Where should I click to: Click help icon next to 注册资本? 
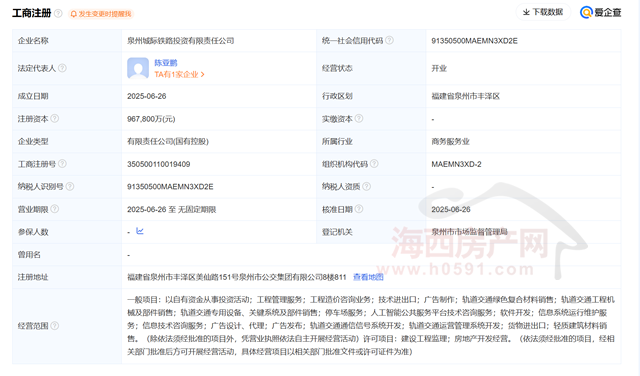tap(54, 118)
